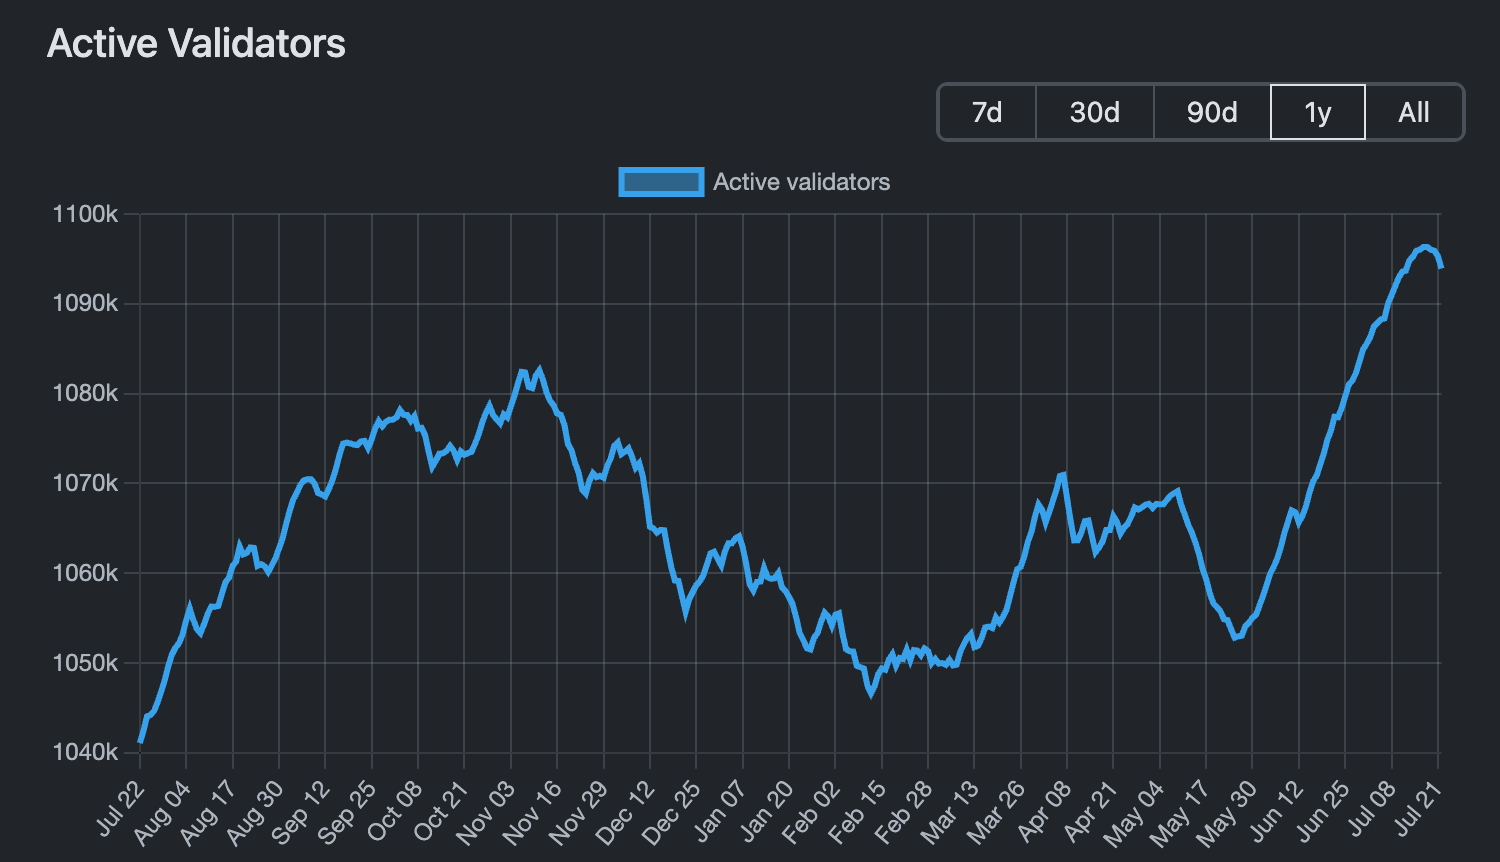Toggle the Active validators legend entry
The width and height of the screenshot is (1500, 862).
tap(800, 181)
